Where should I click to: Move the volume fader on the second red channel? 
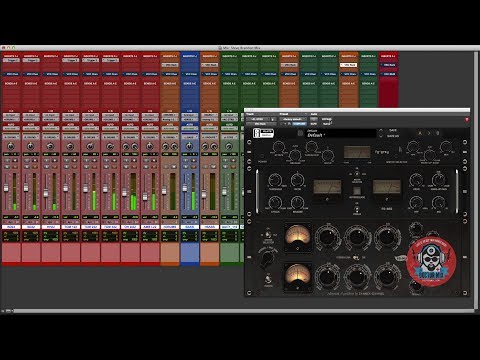pyautogui.click(x=26, y=188)
